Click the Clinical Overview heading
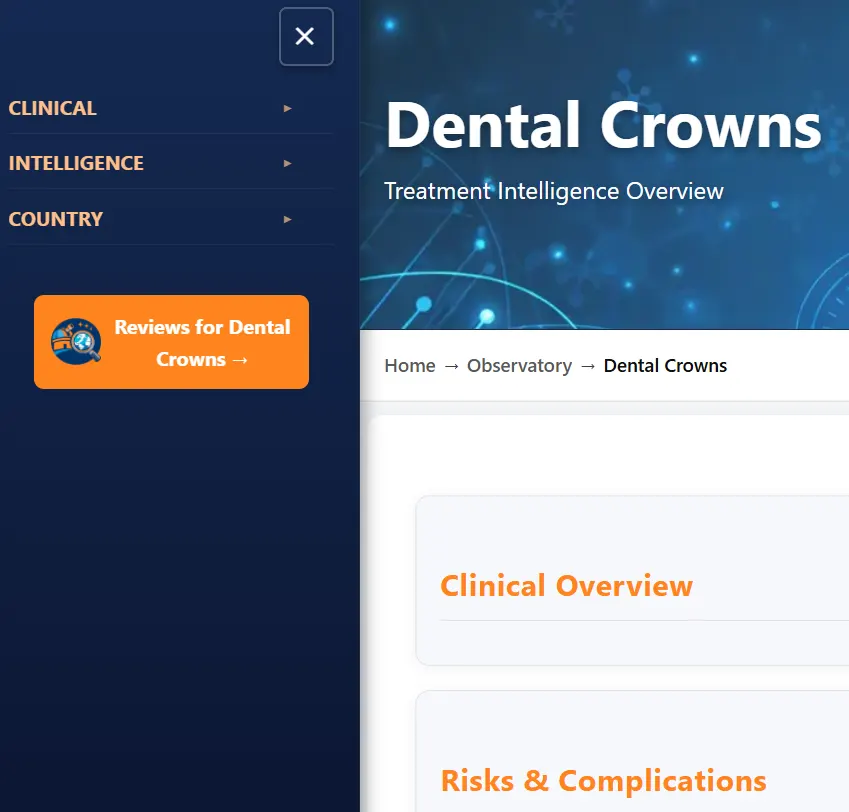This screenshot has width=849, height=812. [566, 586]
